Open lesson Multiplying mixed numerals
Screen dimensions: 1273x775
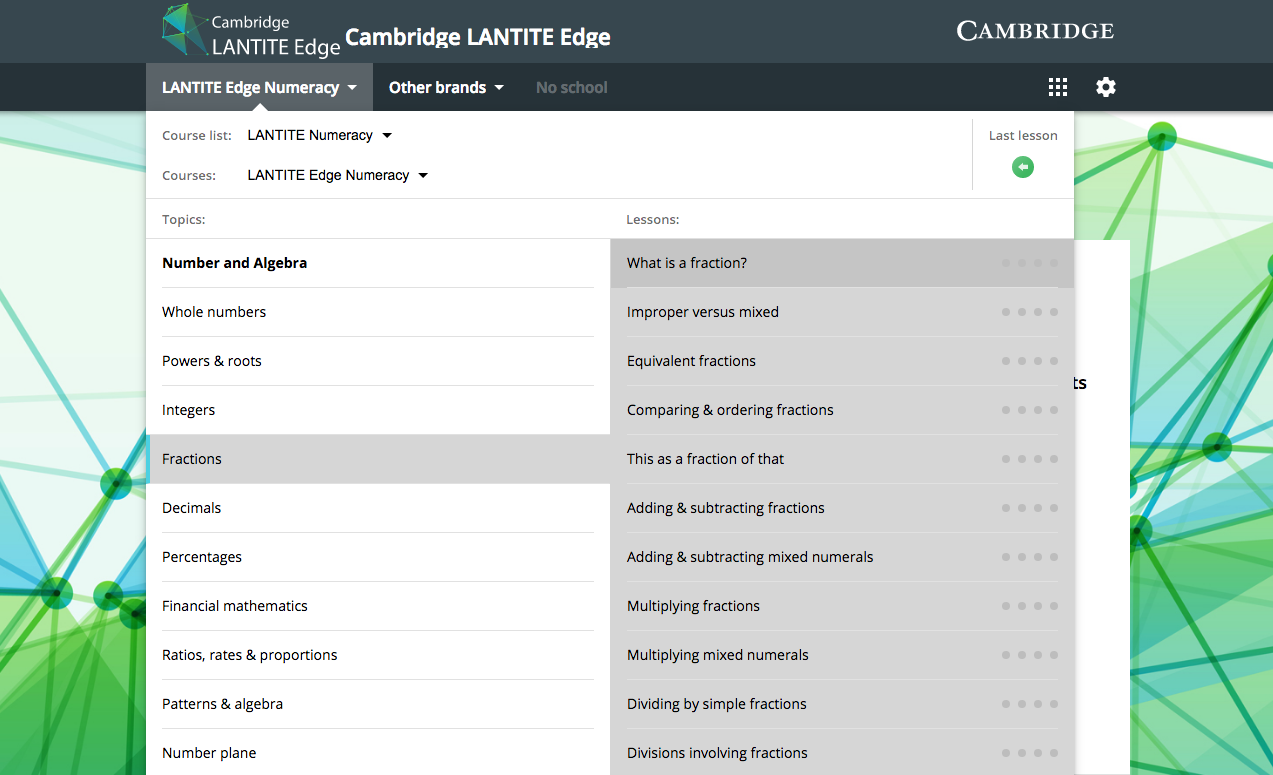[842, 655]
